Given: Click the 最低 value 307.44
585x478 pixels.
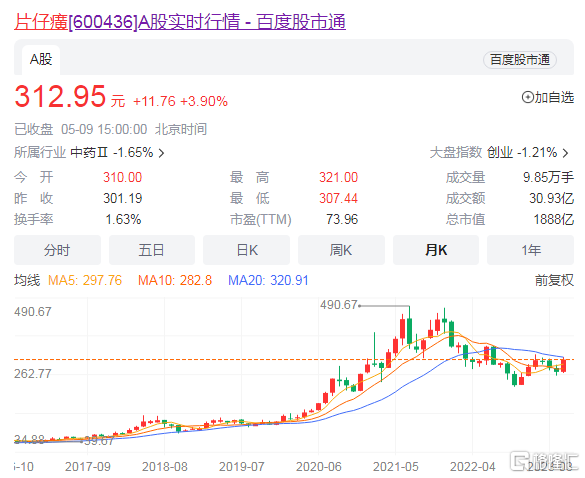Looking at the screenshot, I should pyautogui.click(x=338, y=198).
